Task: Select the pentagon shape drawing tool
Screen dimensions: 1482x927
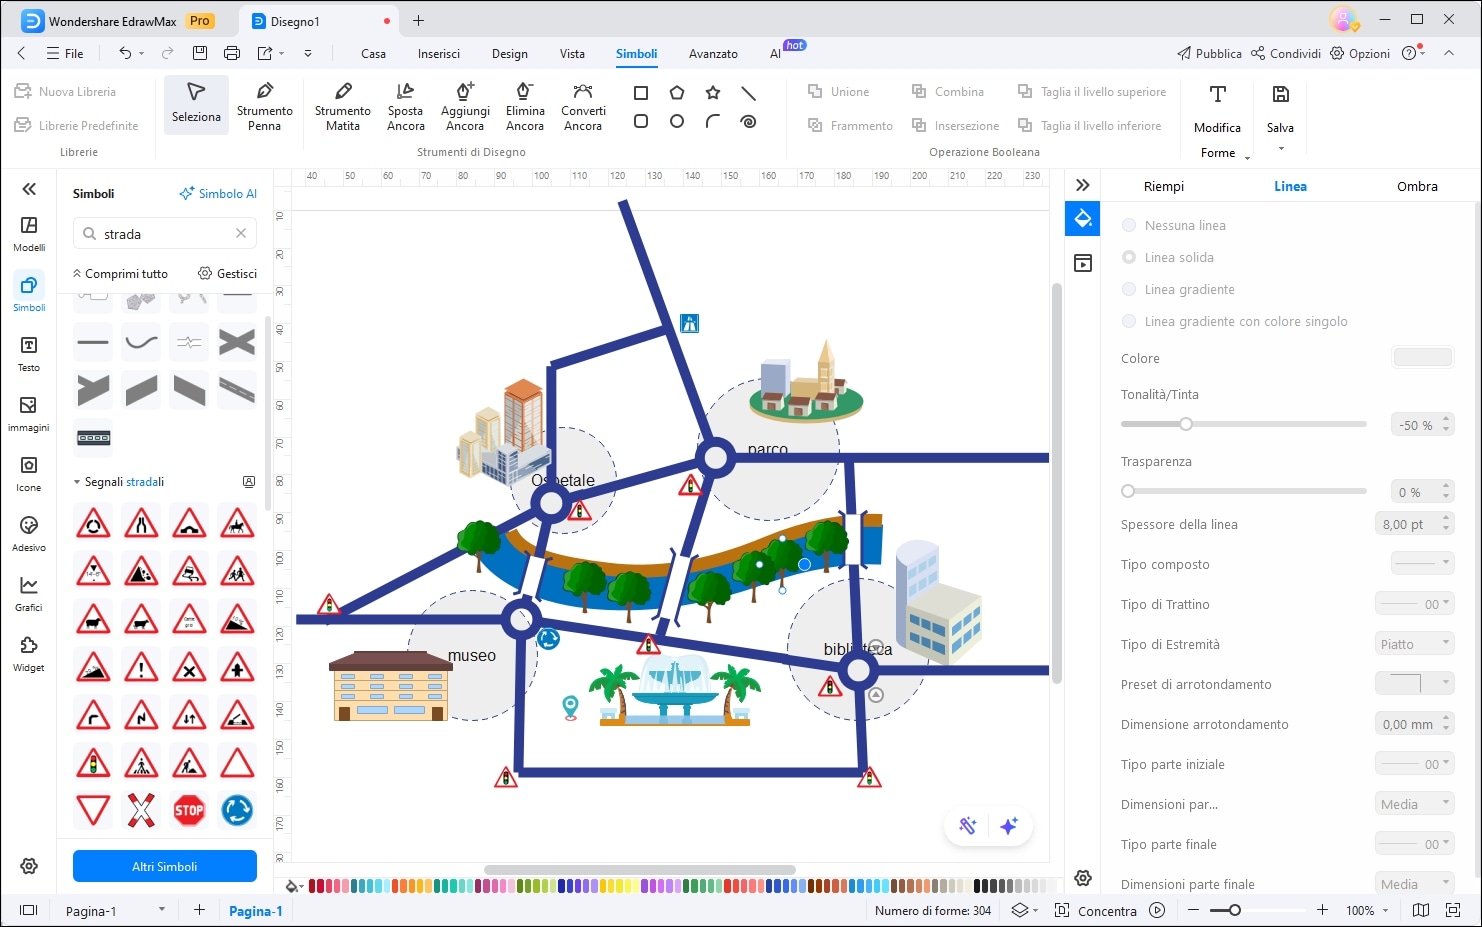Action: (x=677, y=93)
